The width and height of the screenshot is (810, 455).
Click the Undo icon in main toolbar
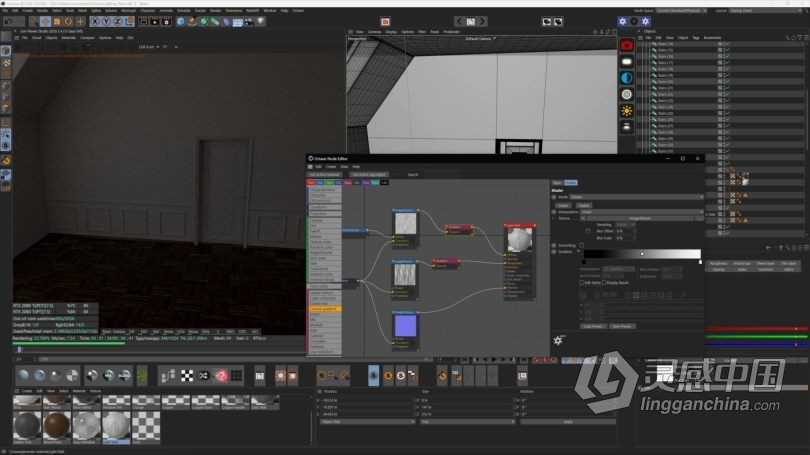coord(8,22)
